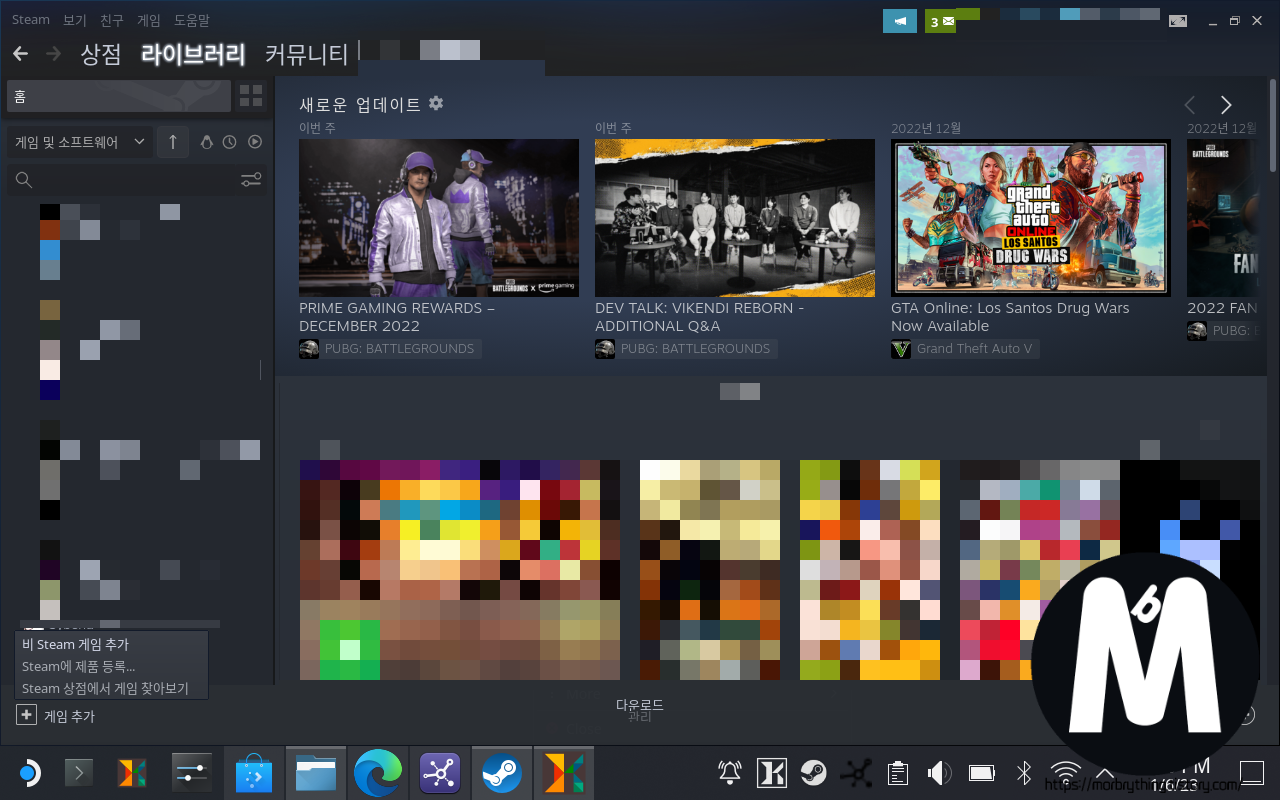Switch to Steam in taskbar
Viewport: 1280px width, 800px height.
click(x=501, y=772)
